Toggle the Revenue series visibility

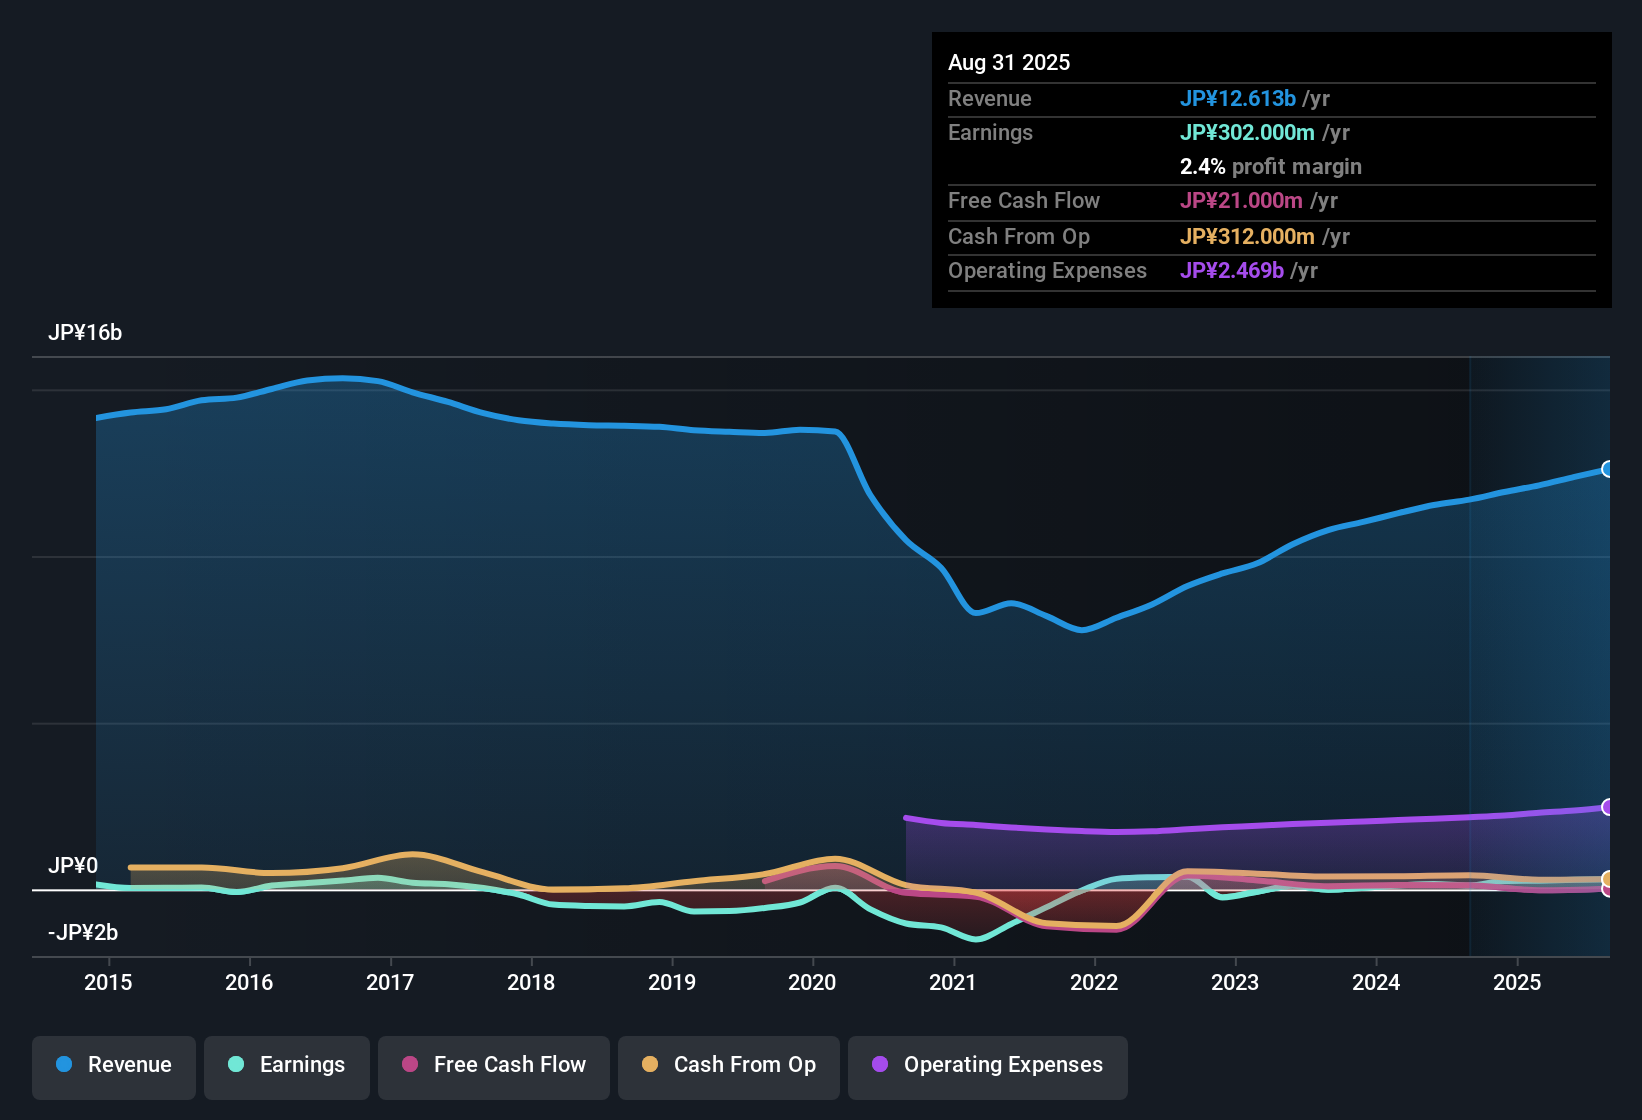(113, 1065)
